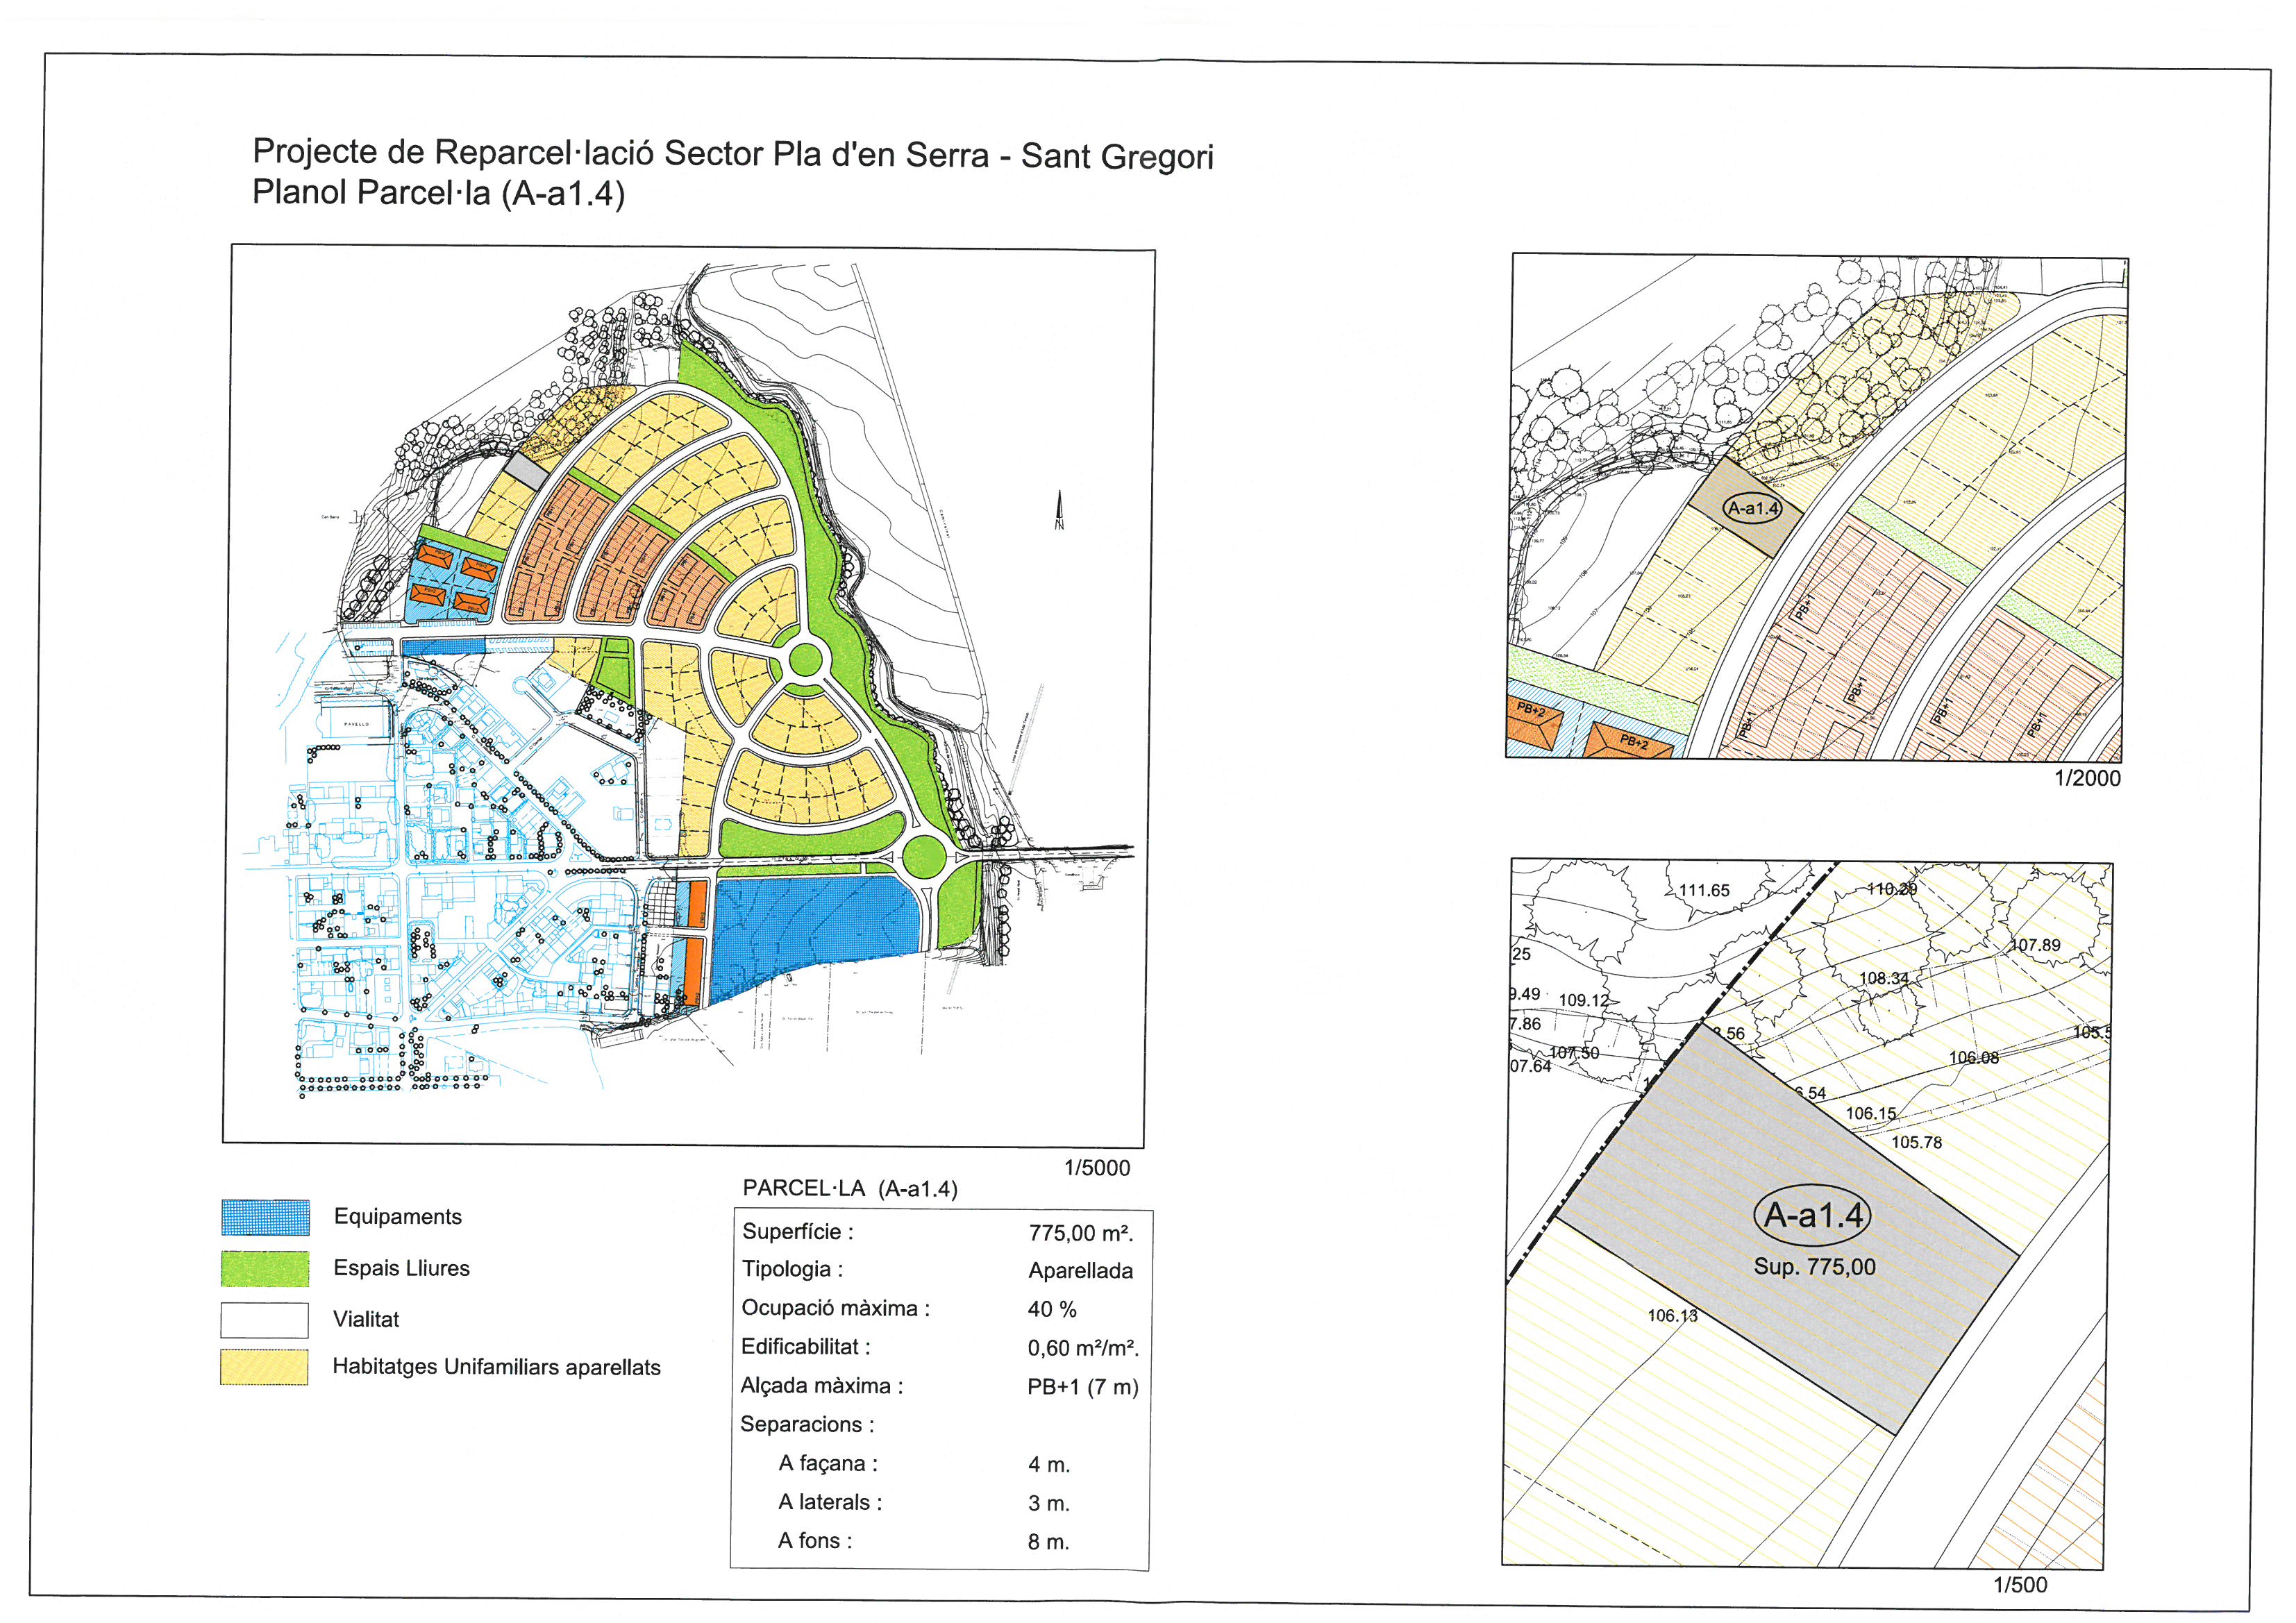This screenshot has width=2296, height=1623.
Task: Click the elevation point '106.08'
Action: [x=1974, y=1058]
